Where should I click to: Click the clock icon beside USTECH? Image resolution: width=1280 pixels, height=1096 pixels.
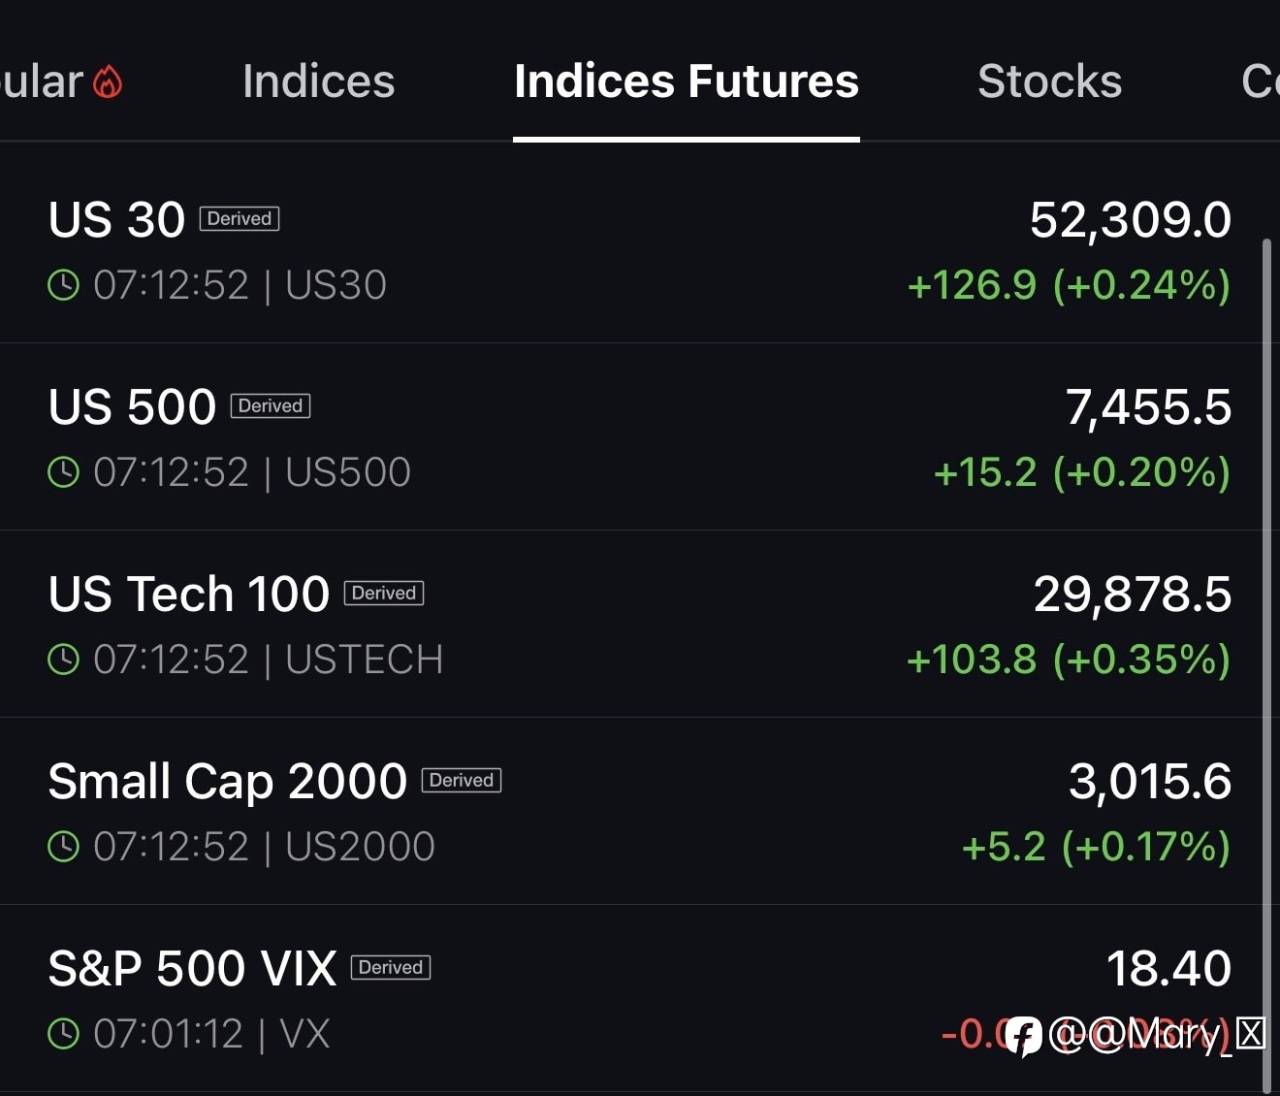pyautogui.click(x=64, y=659)
